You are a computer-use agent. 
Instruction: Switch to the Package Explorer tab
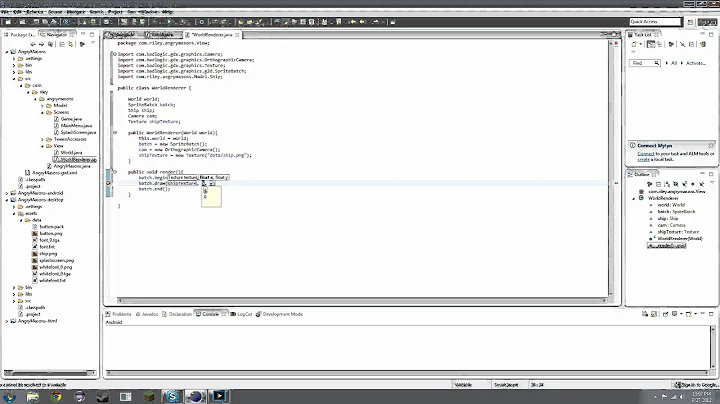coord(20,34)
